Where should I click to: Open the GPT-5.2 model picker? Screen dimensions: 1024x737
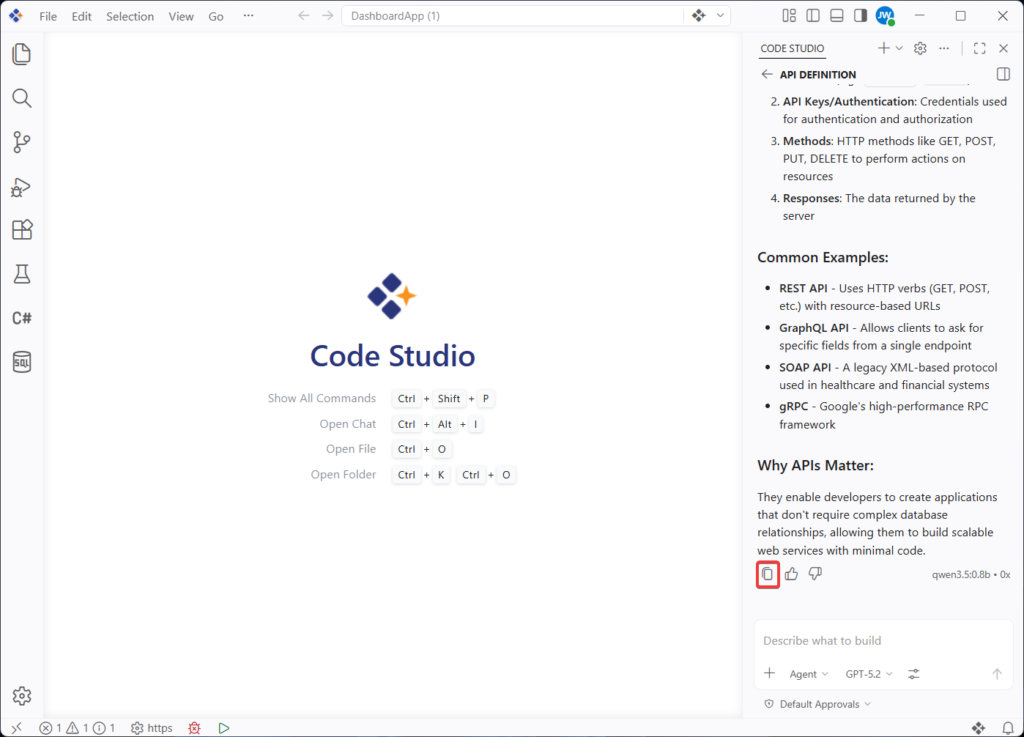(869, 674)
